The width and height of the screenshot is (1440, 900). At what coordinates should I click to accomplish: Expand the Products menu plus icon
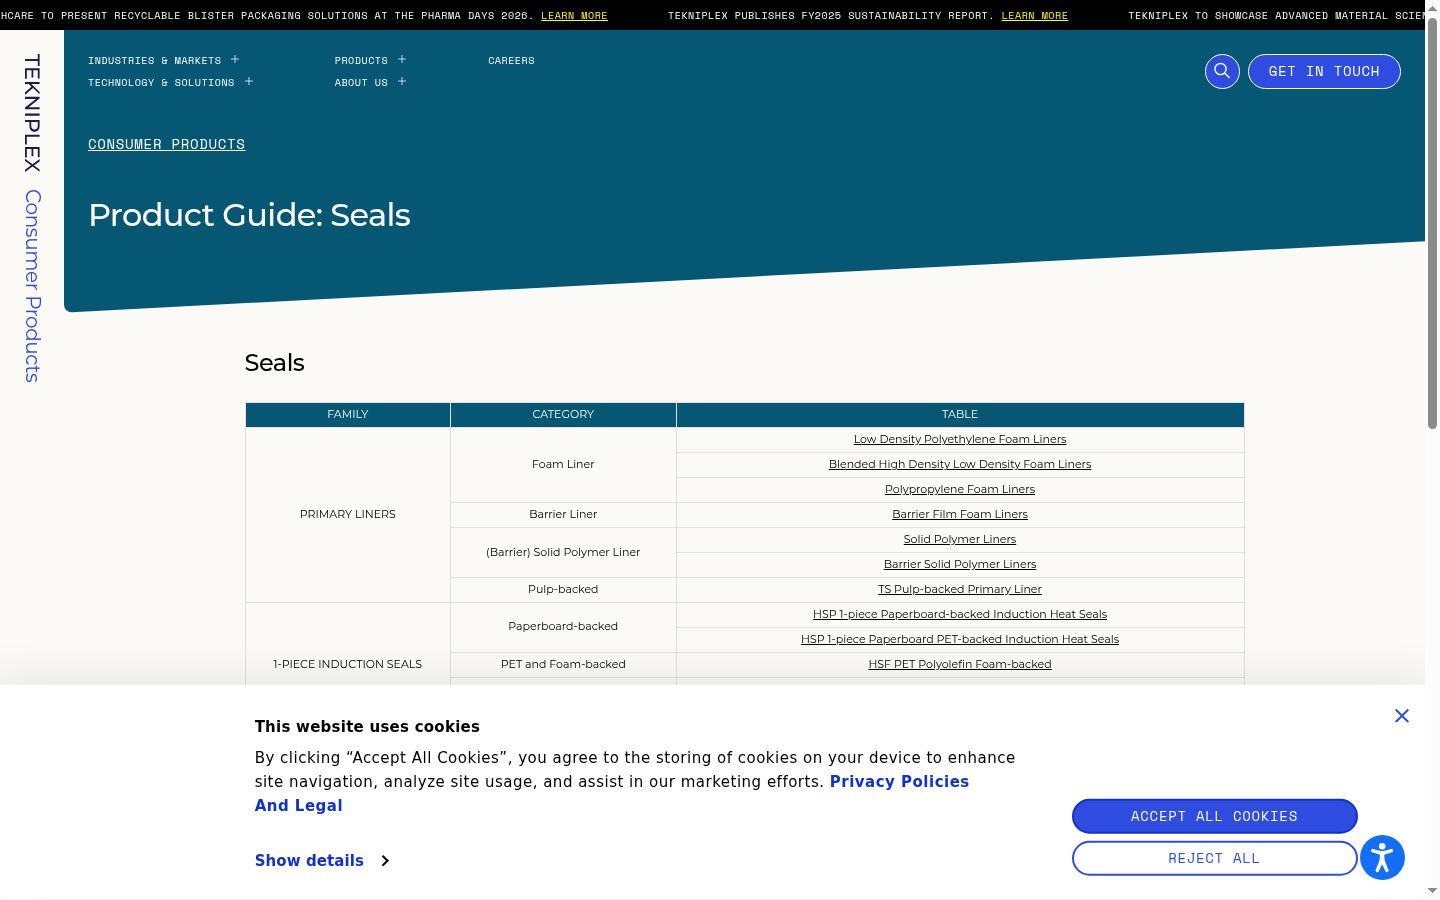pos(402,60)
